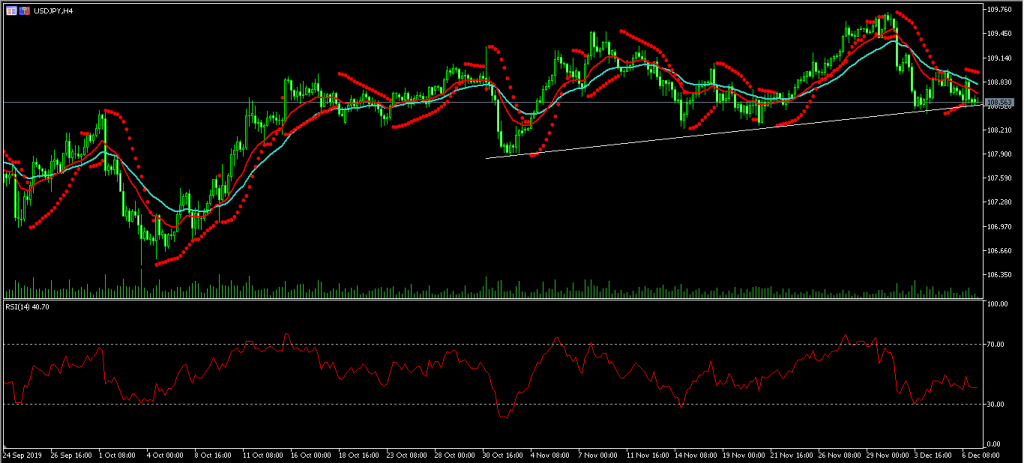1024x463 pixels.
Task: Click the RSI 100.00 scale label
Action: (x=998, y=304)
